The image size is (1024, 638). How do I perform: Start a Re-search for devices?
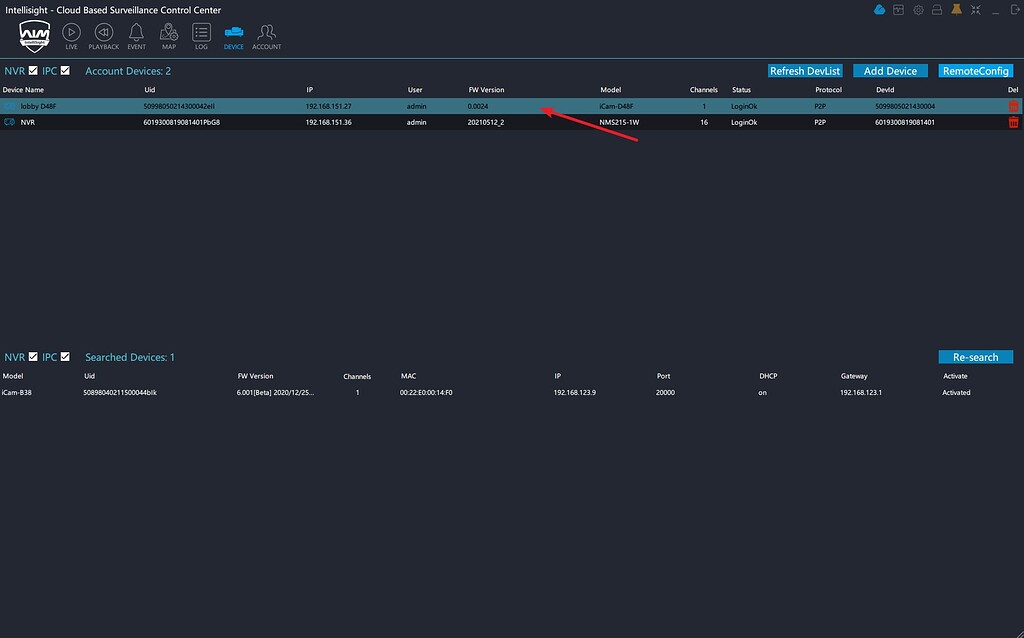click(x=975, y=356)
